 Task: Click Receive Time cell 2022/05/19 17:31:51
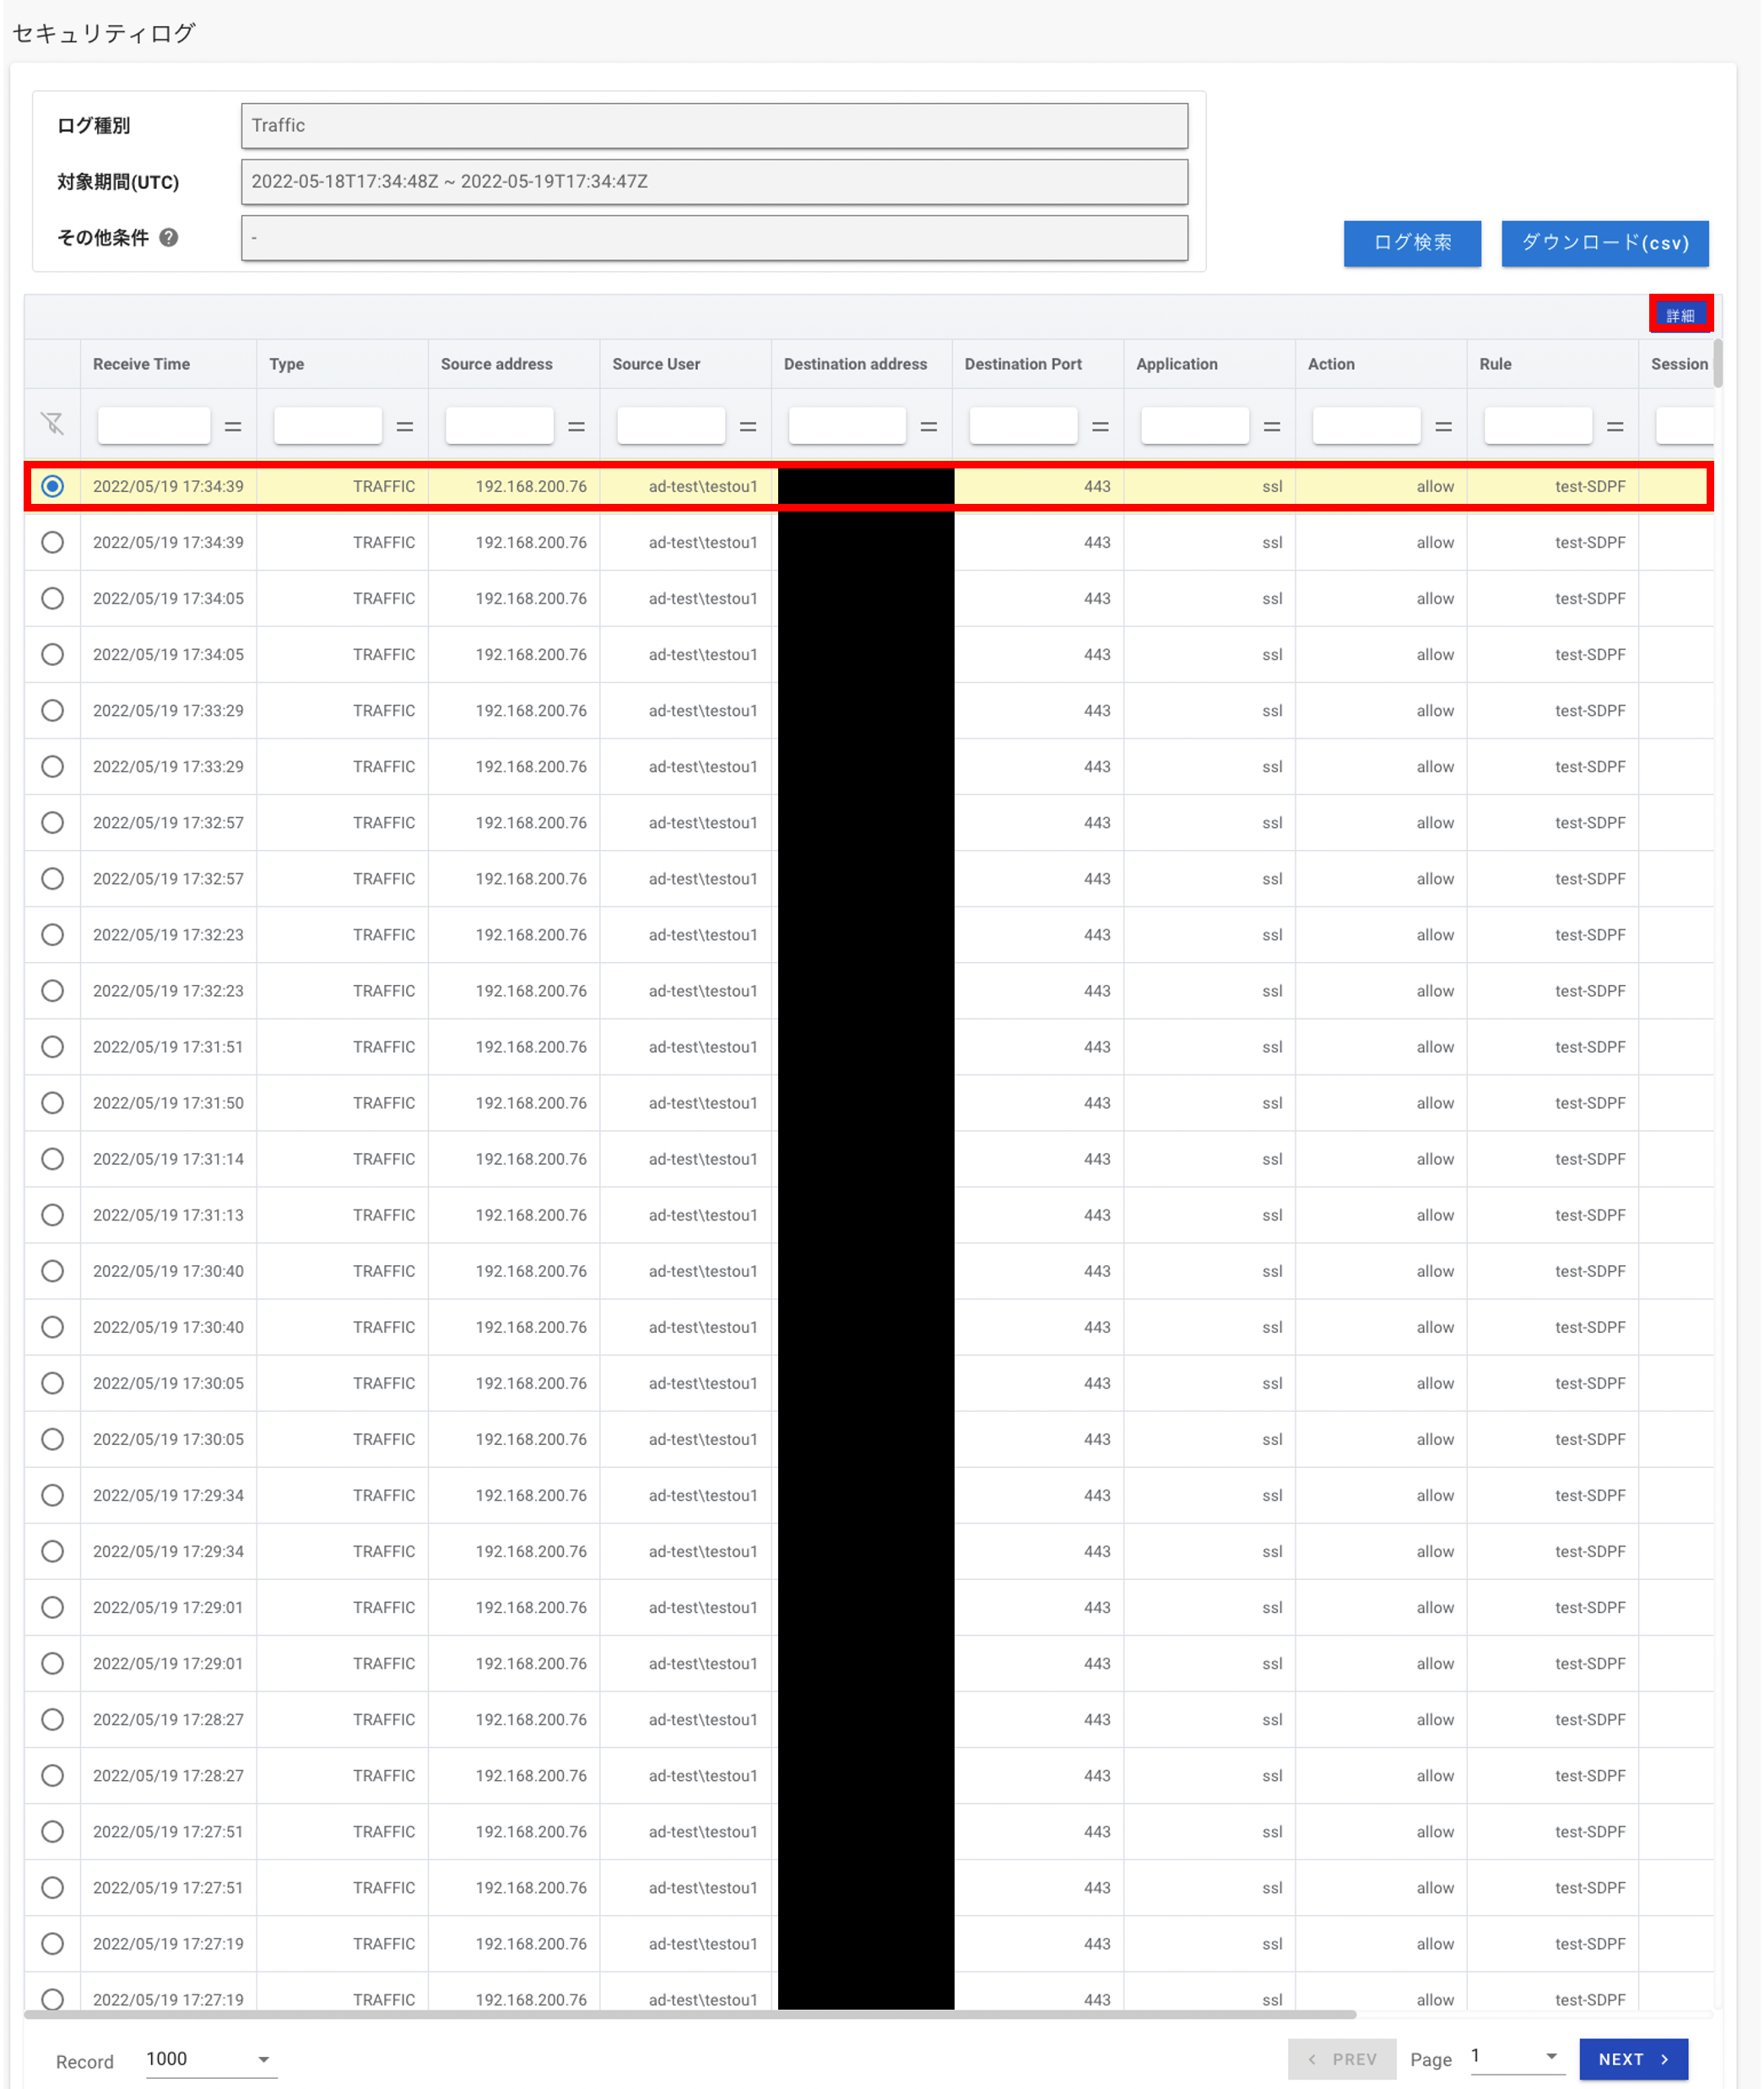168,1047
